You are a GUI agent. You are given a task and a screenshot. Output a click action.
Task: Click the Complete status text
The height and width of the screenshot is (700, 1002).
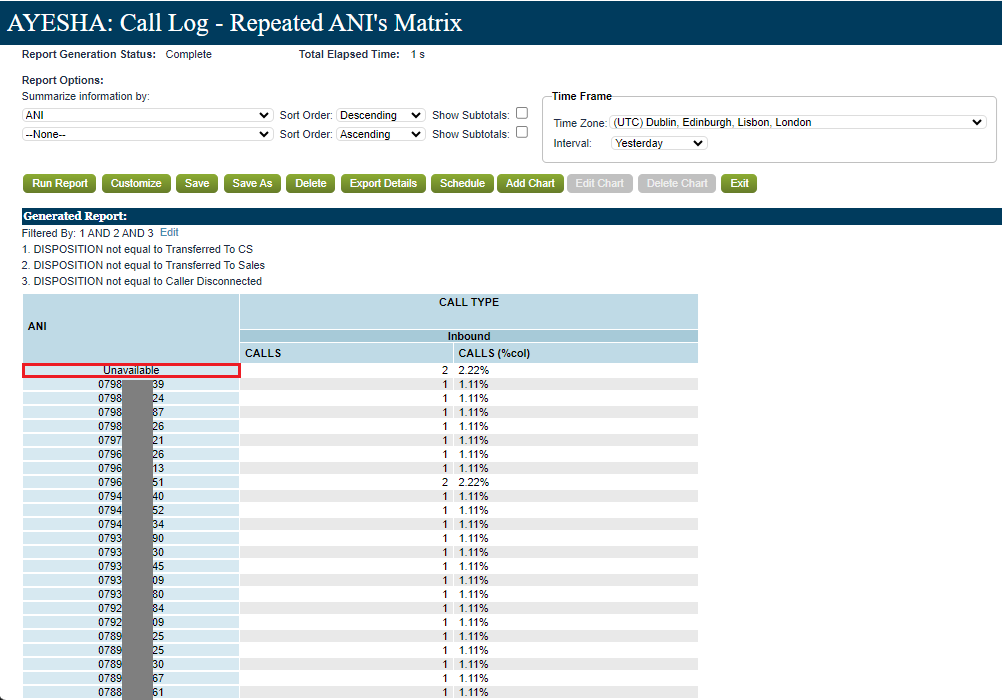coord(189,54)
